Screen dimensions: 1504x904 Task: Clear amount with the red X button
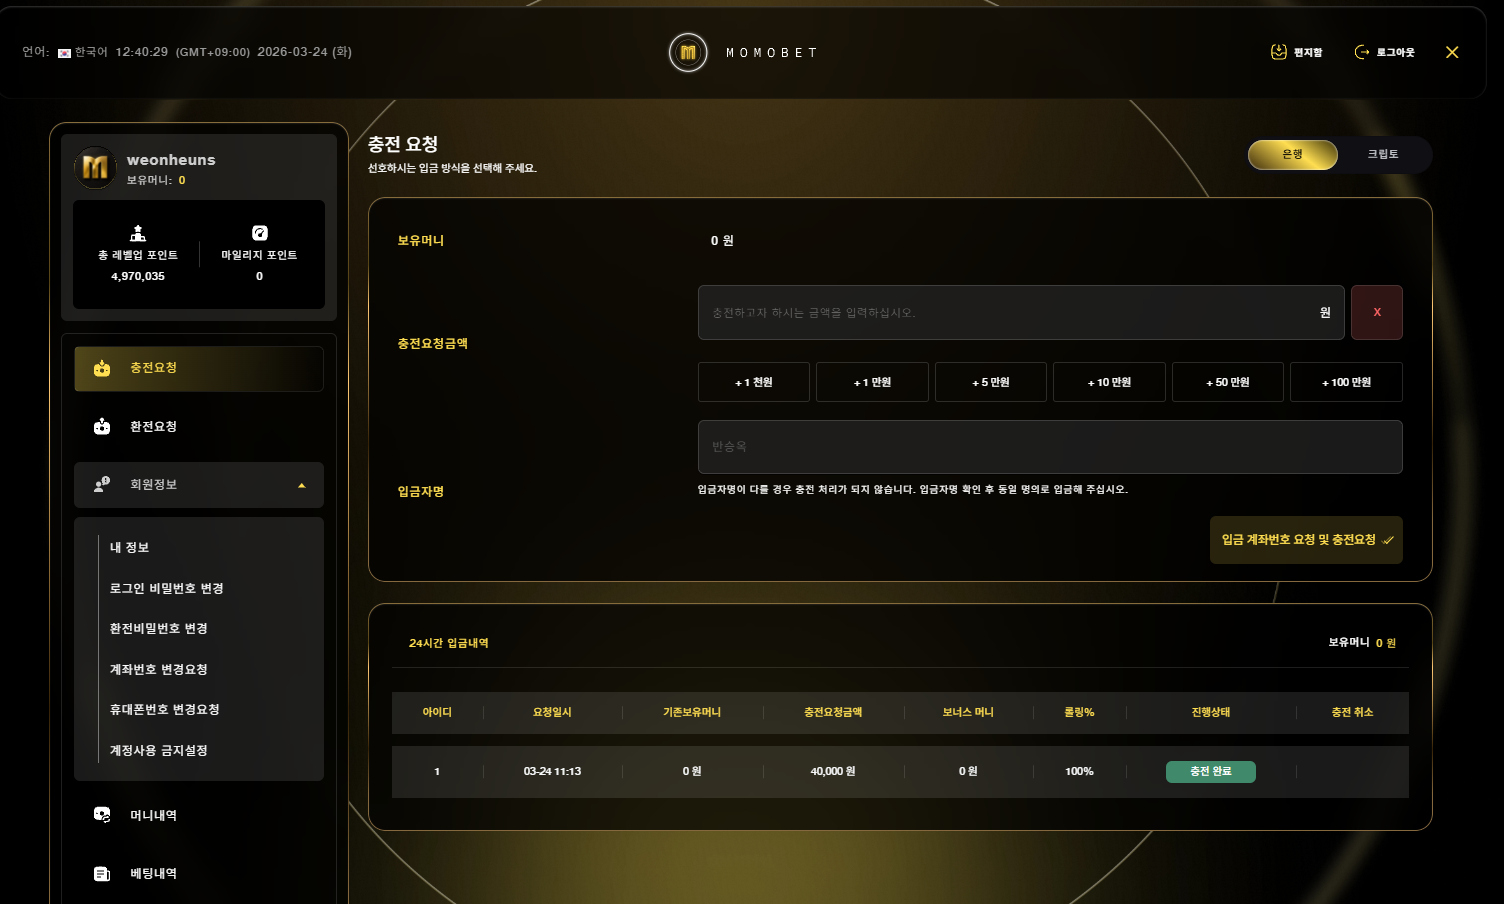(1377, 313)
